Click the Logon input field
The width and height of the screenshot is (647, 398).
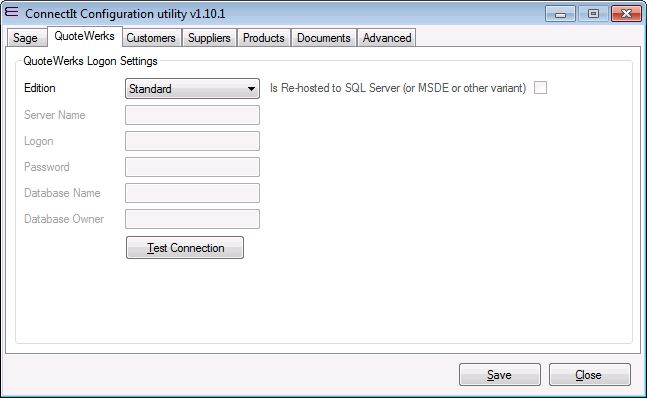[x=192, y=141]
